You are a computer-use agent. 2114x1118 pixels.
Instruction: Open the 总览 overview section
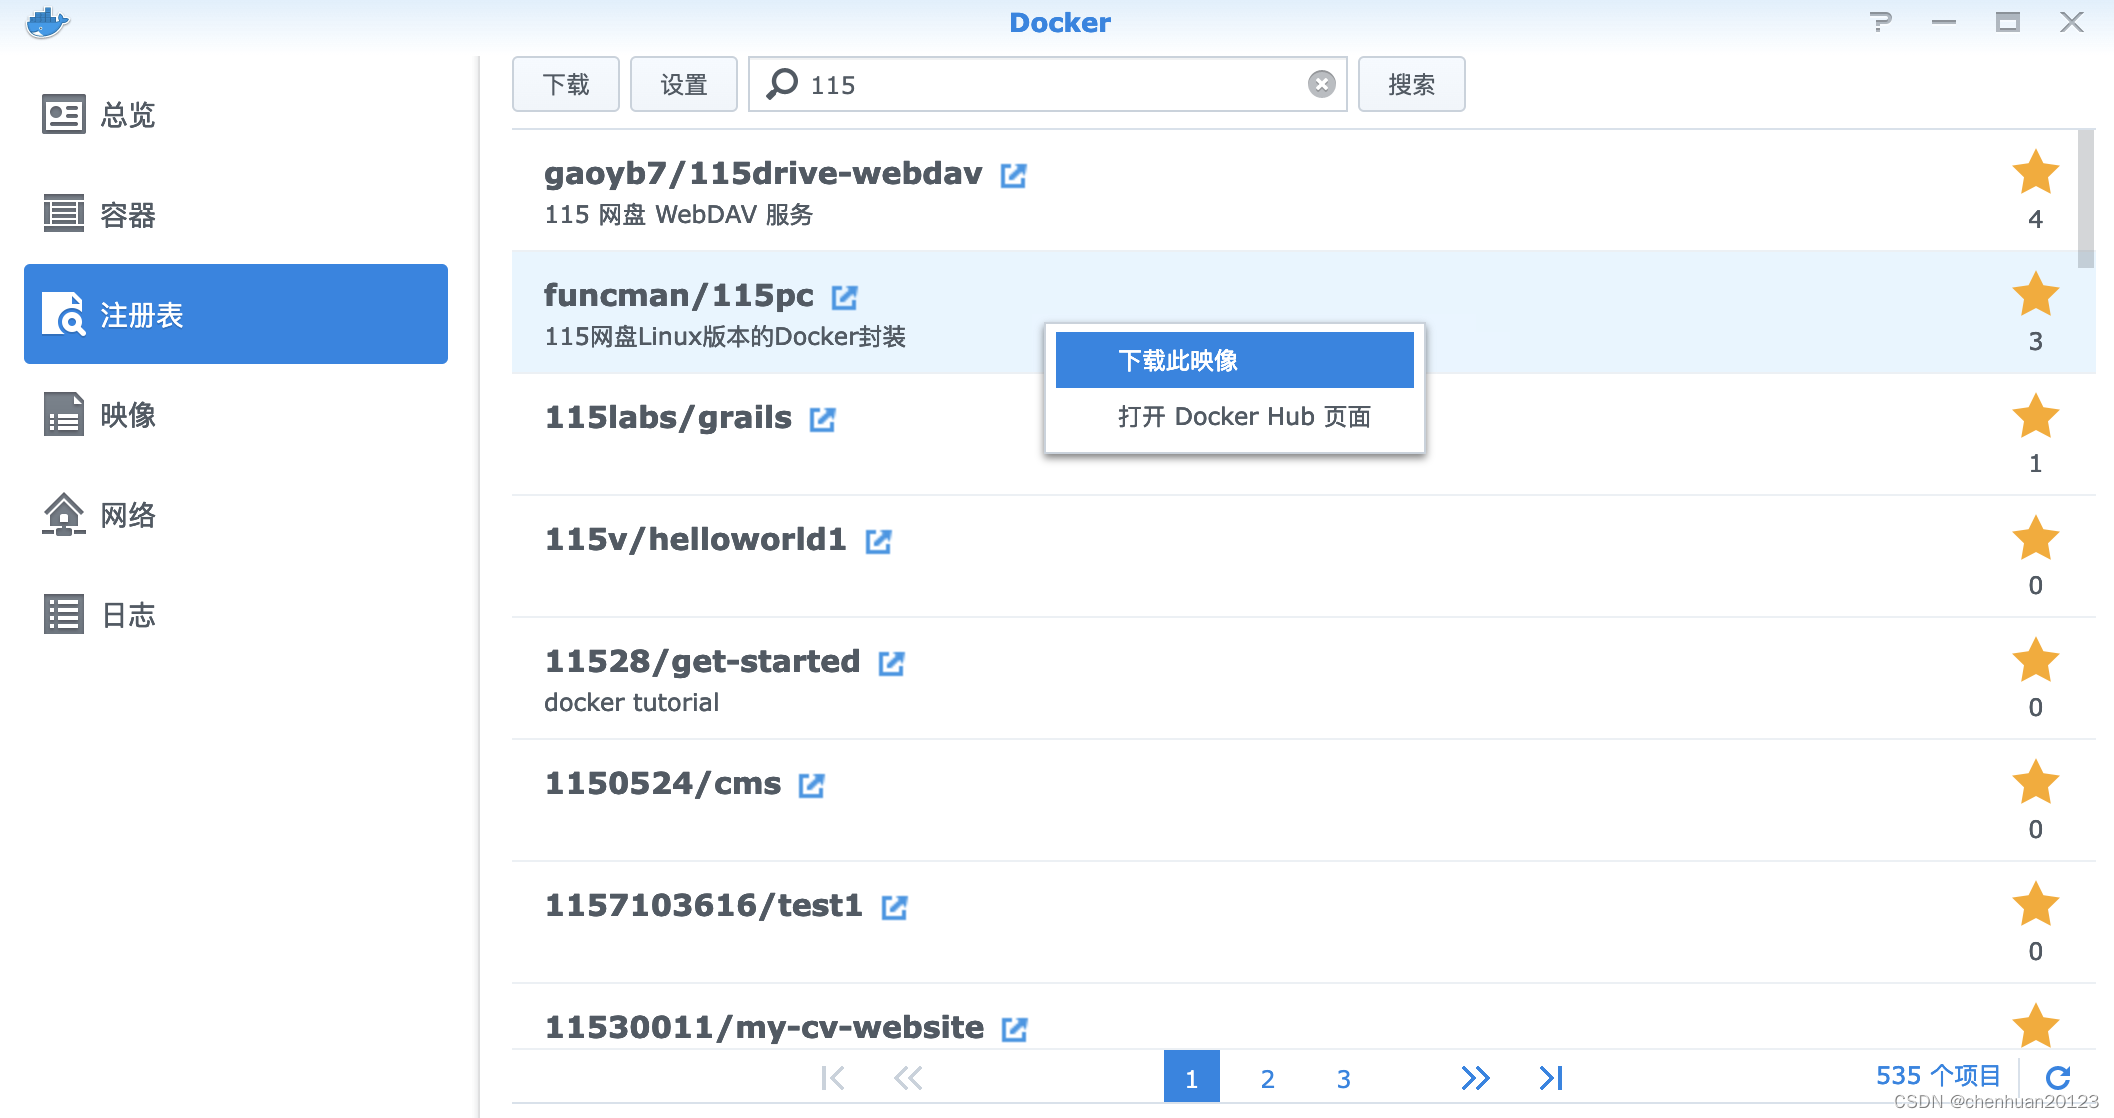(236, 114)
